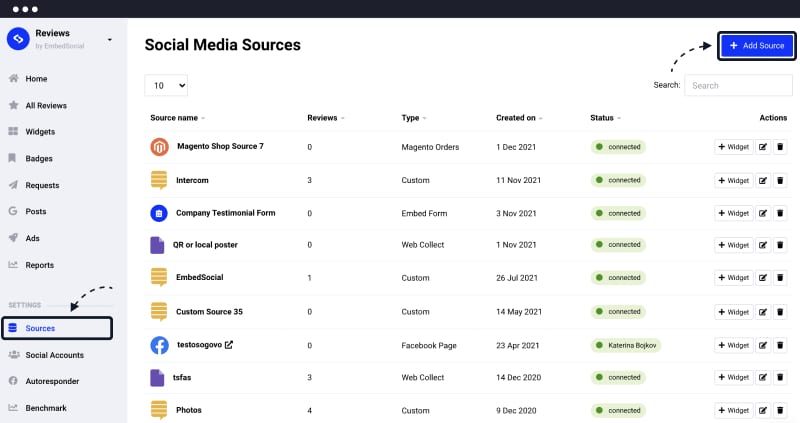Click the Search input field
Image resolution: width=800 pixels, height=423 pixels.
[738, 86]
